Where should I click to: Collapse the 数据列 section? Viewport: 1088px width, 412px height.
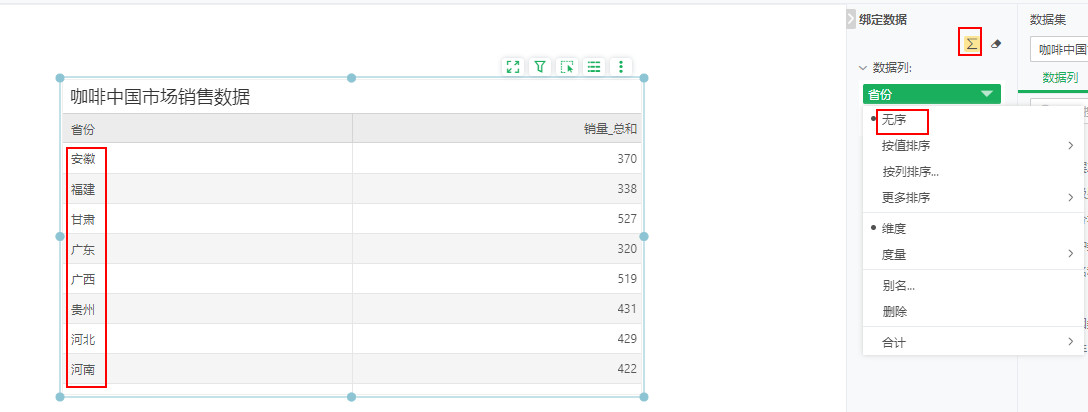[863, 68]
